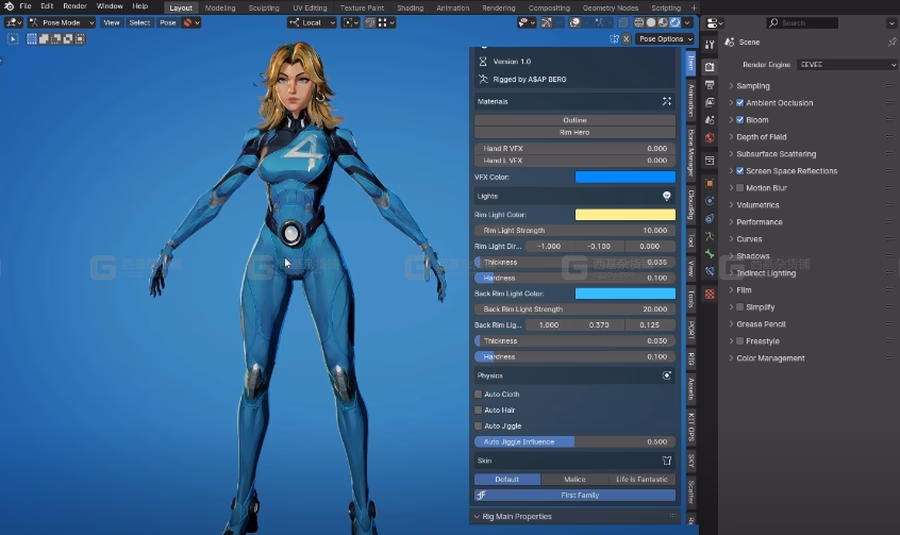The width and height of the screenshot is (900, 535).
Task: Expand the Color Management panel
Action: (770, 358)
